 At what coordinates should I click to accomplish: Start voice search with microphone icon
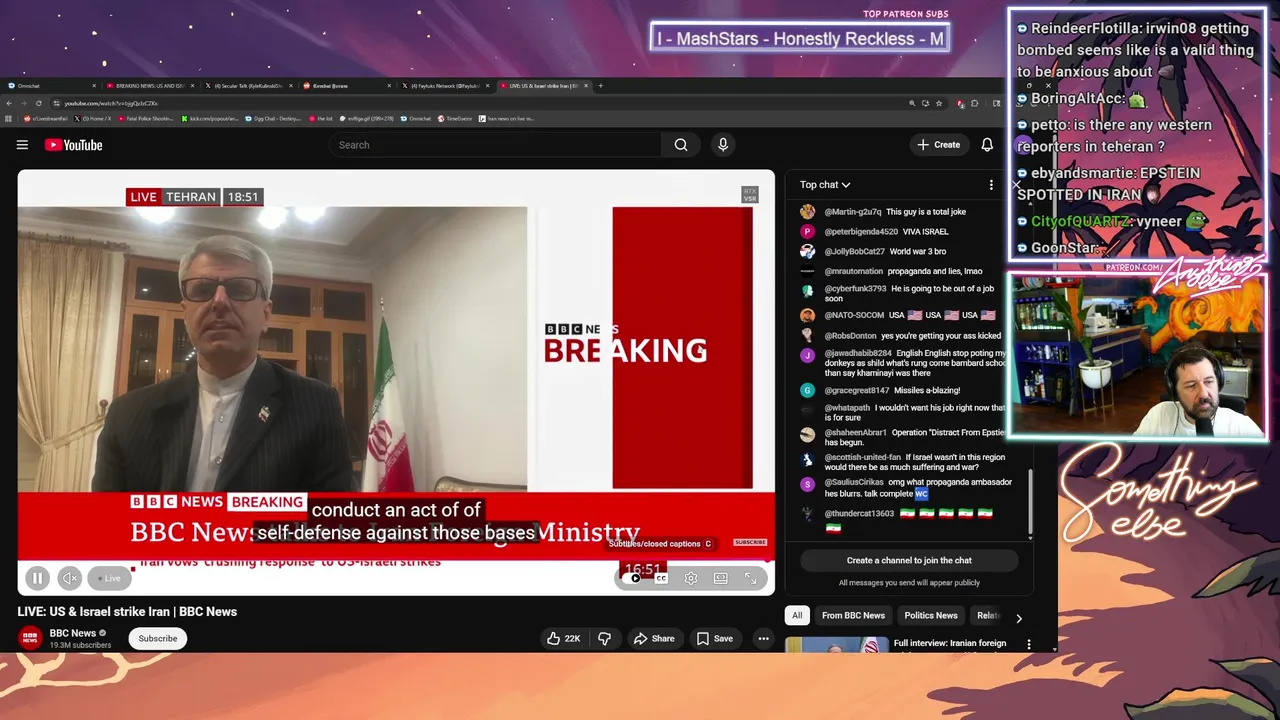(x=723, y=145)
